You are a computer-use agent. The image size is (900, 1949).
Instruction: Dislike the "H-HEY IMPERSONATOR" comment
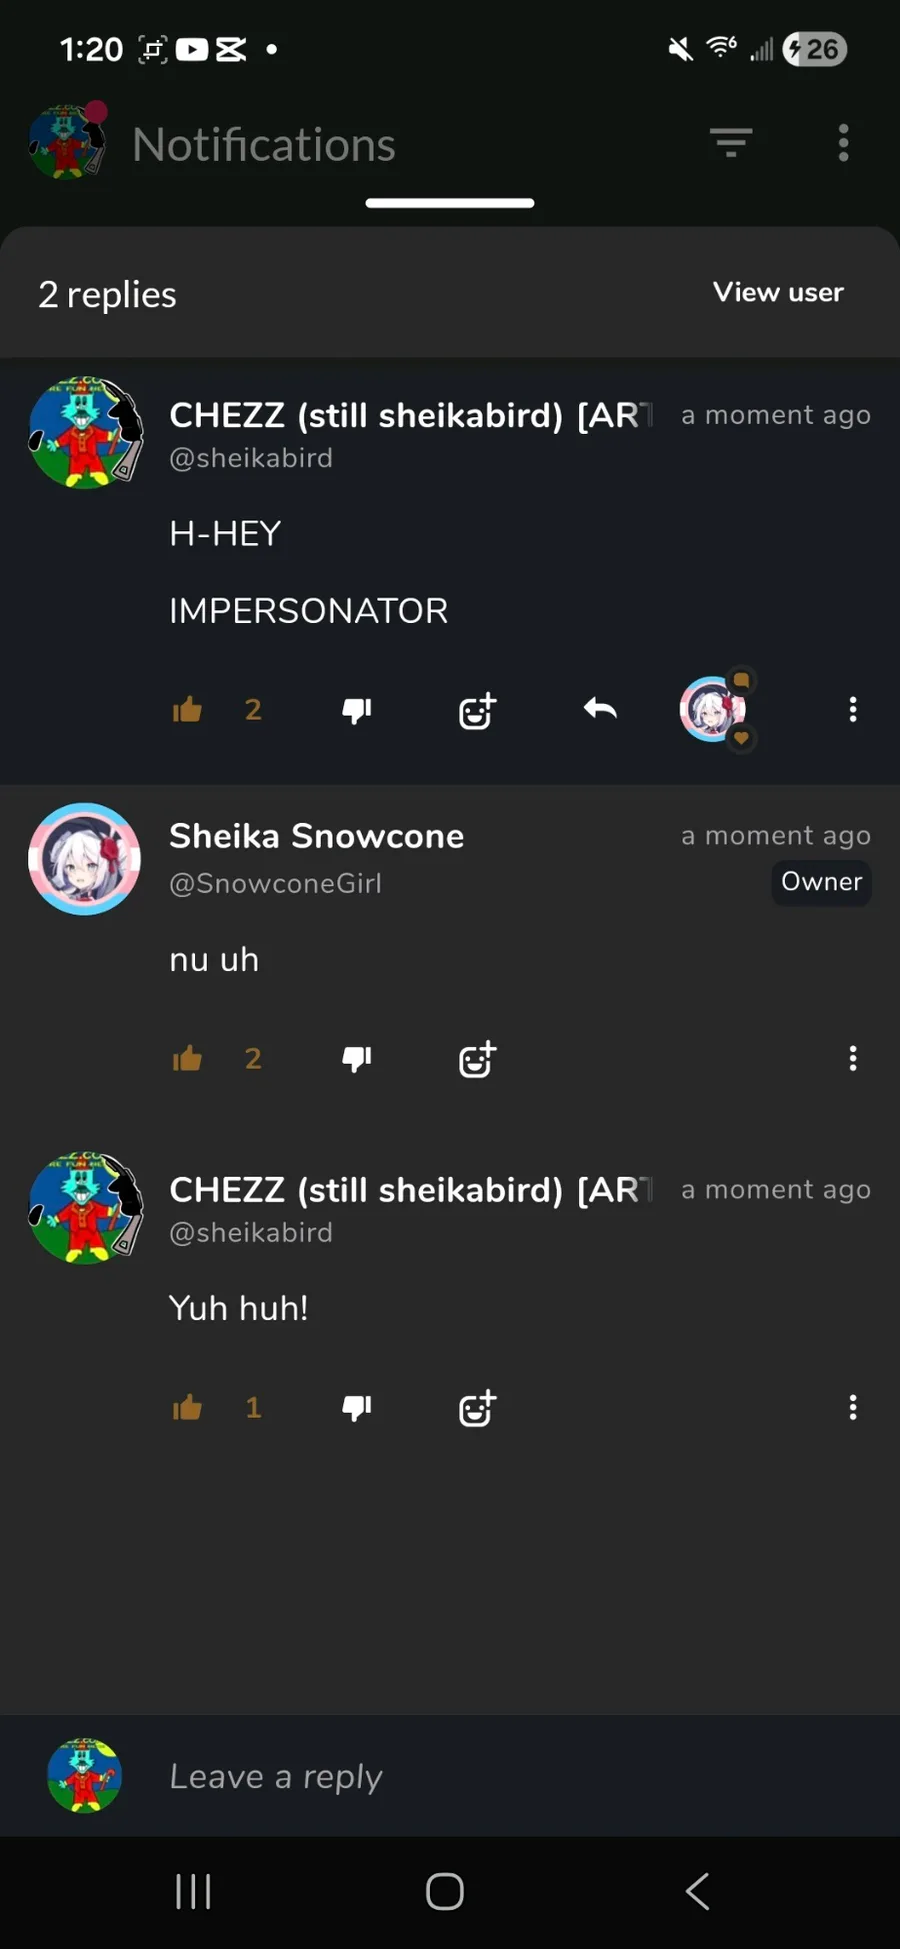[x=357, y=710]
